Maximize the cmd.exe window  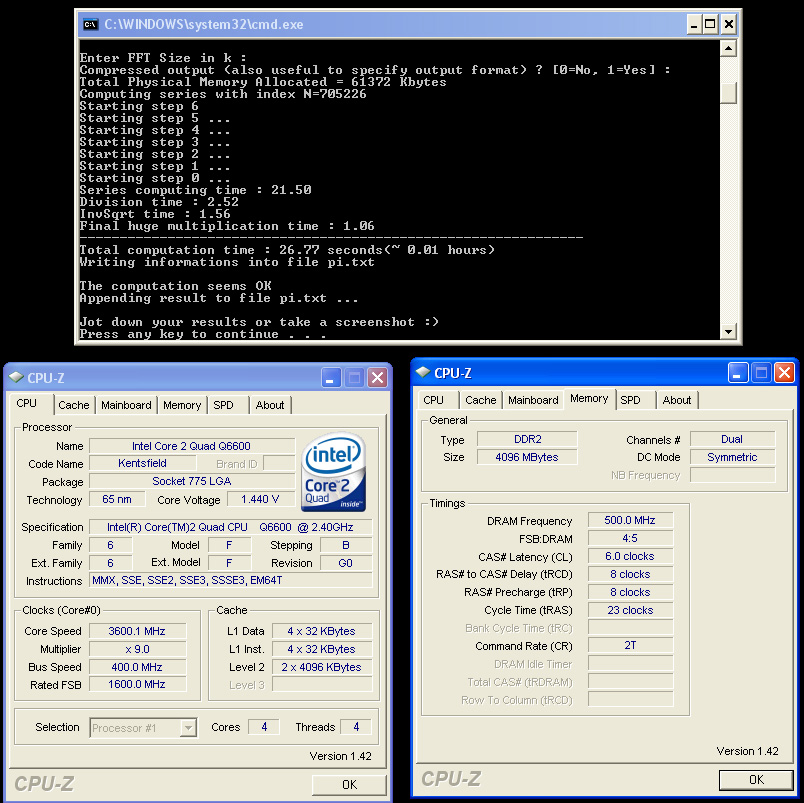(711, 24)
